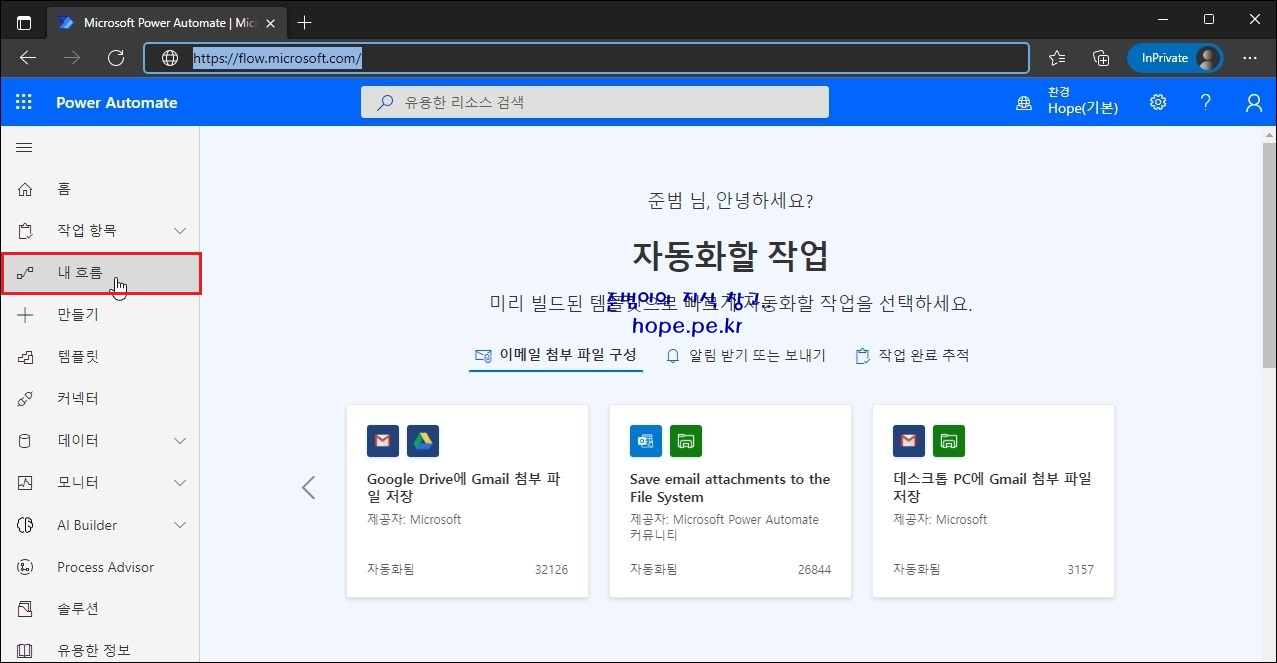
Task: Click the hamburger menu to collapse navigation
Action: pos(25,147)
